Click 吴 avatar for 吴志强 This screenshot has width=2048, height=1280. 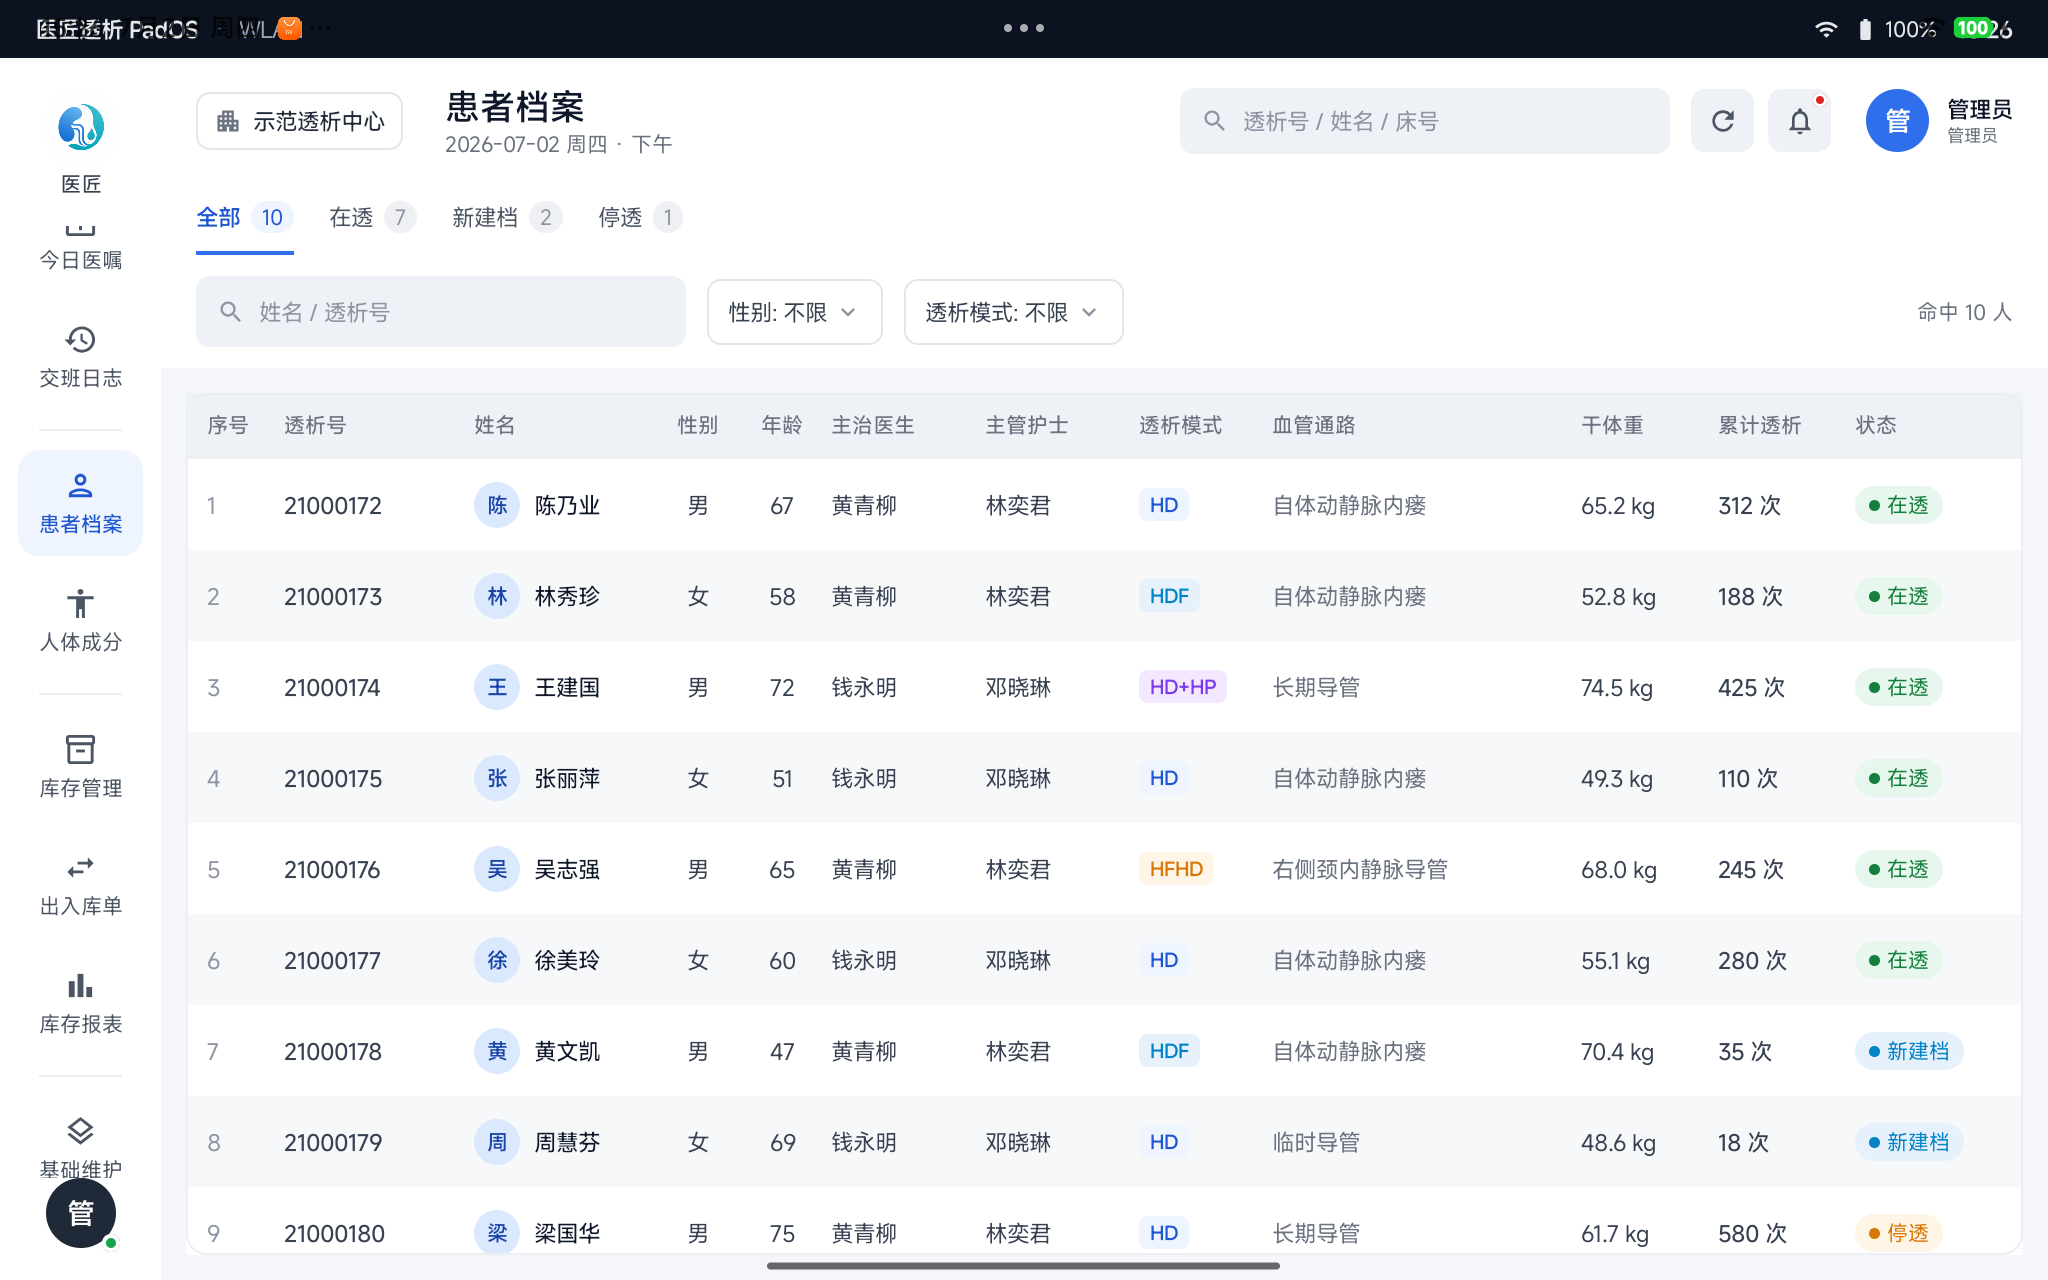click(497, 869)
